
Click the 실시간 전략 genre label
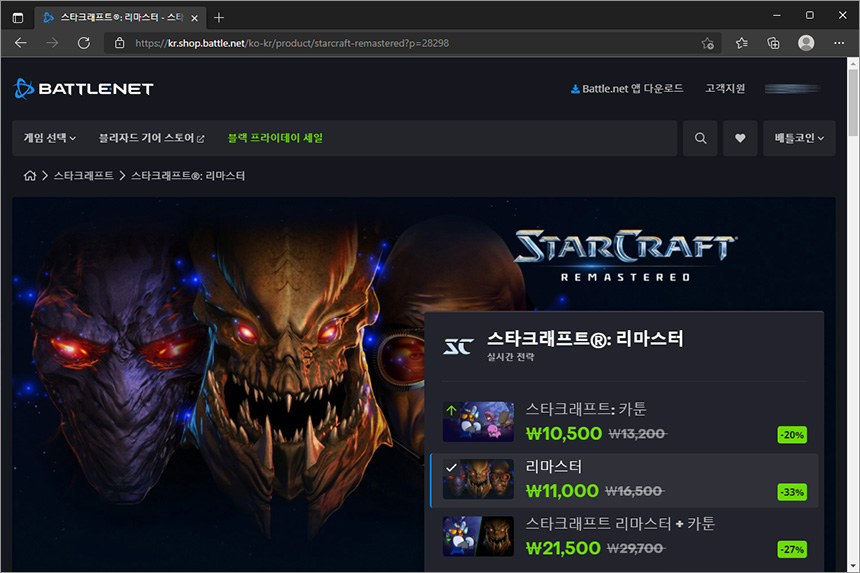click(x=511, y=357)
